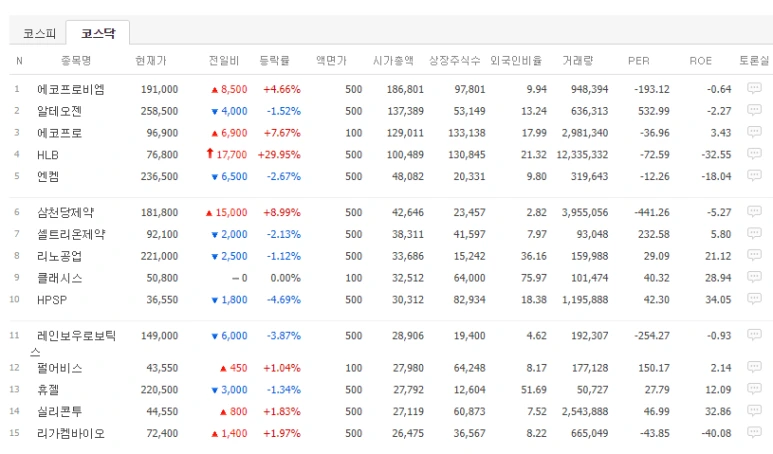Select the 코스닥 tab

click(x=98, y=33)
